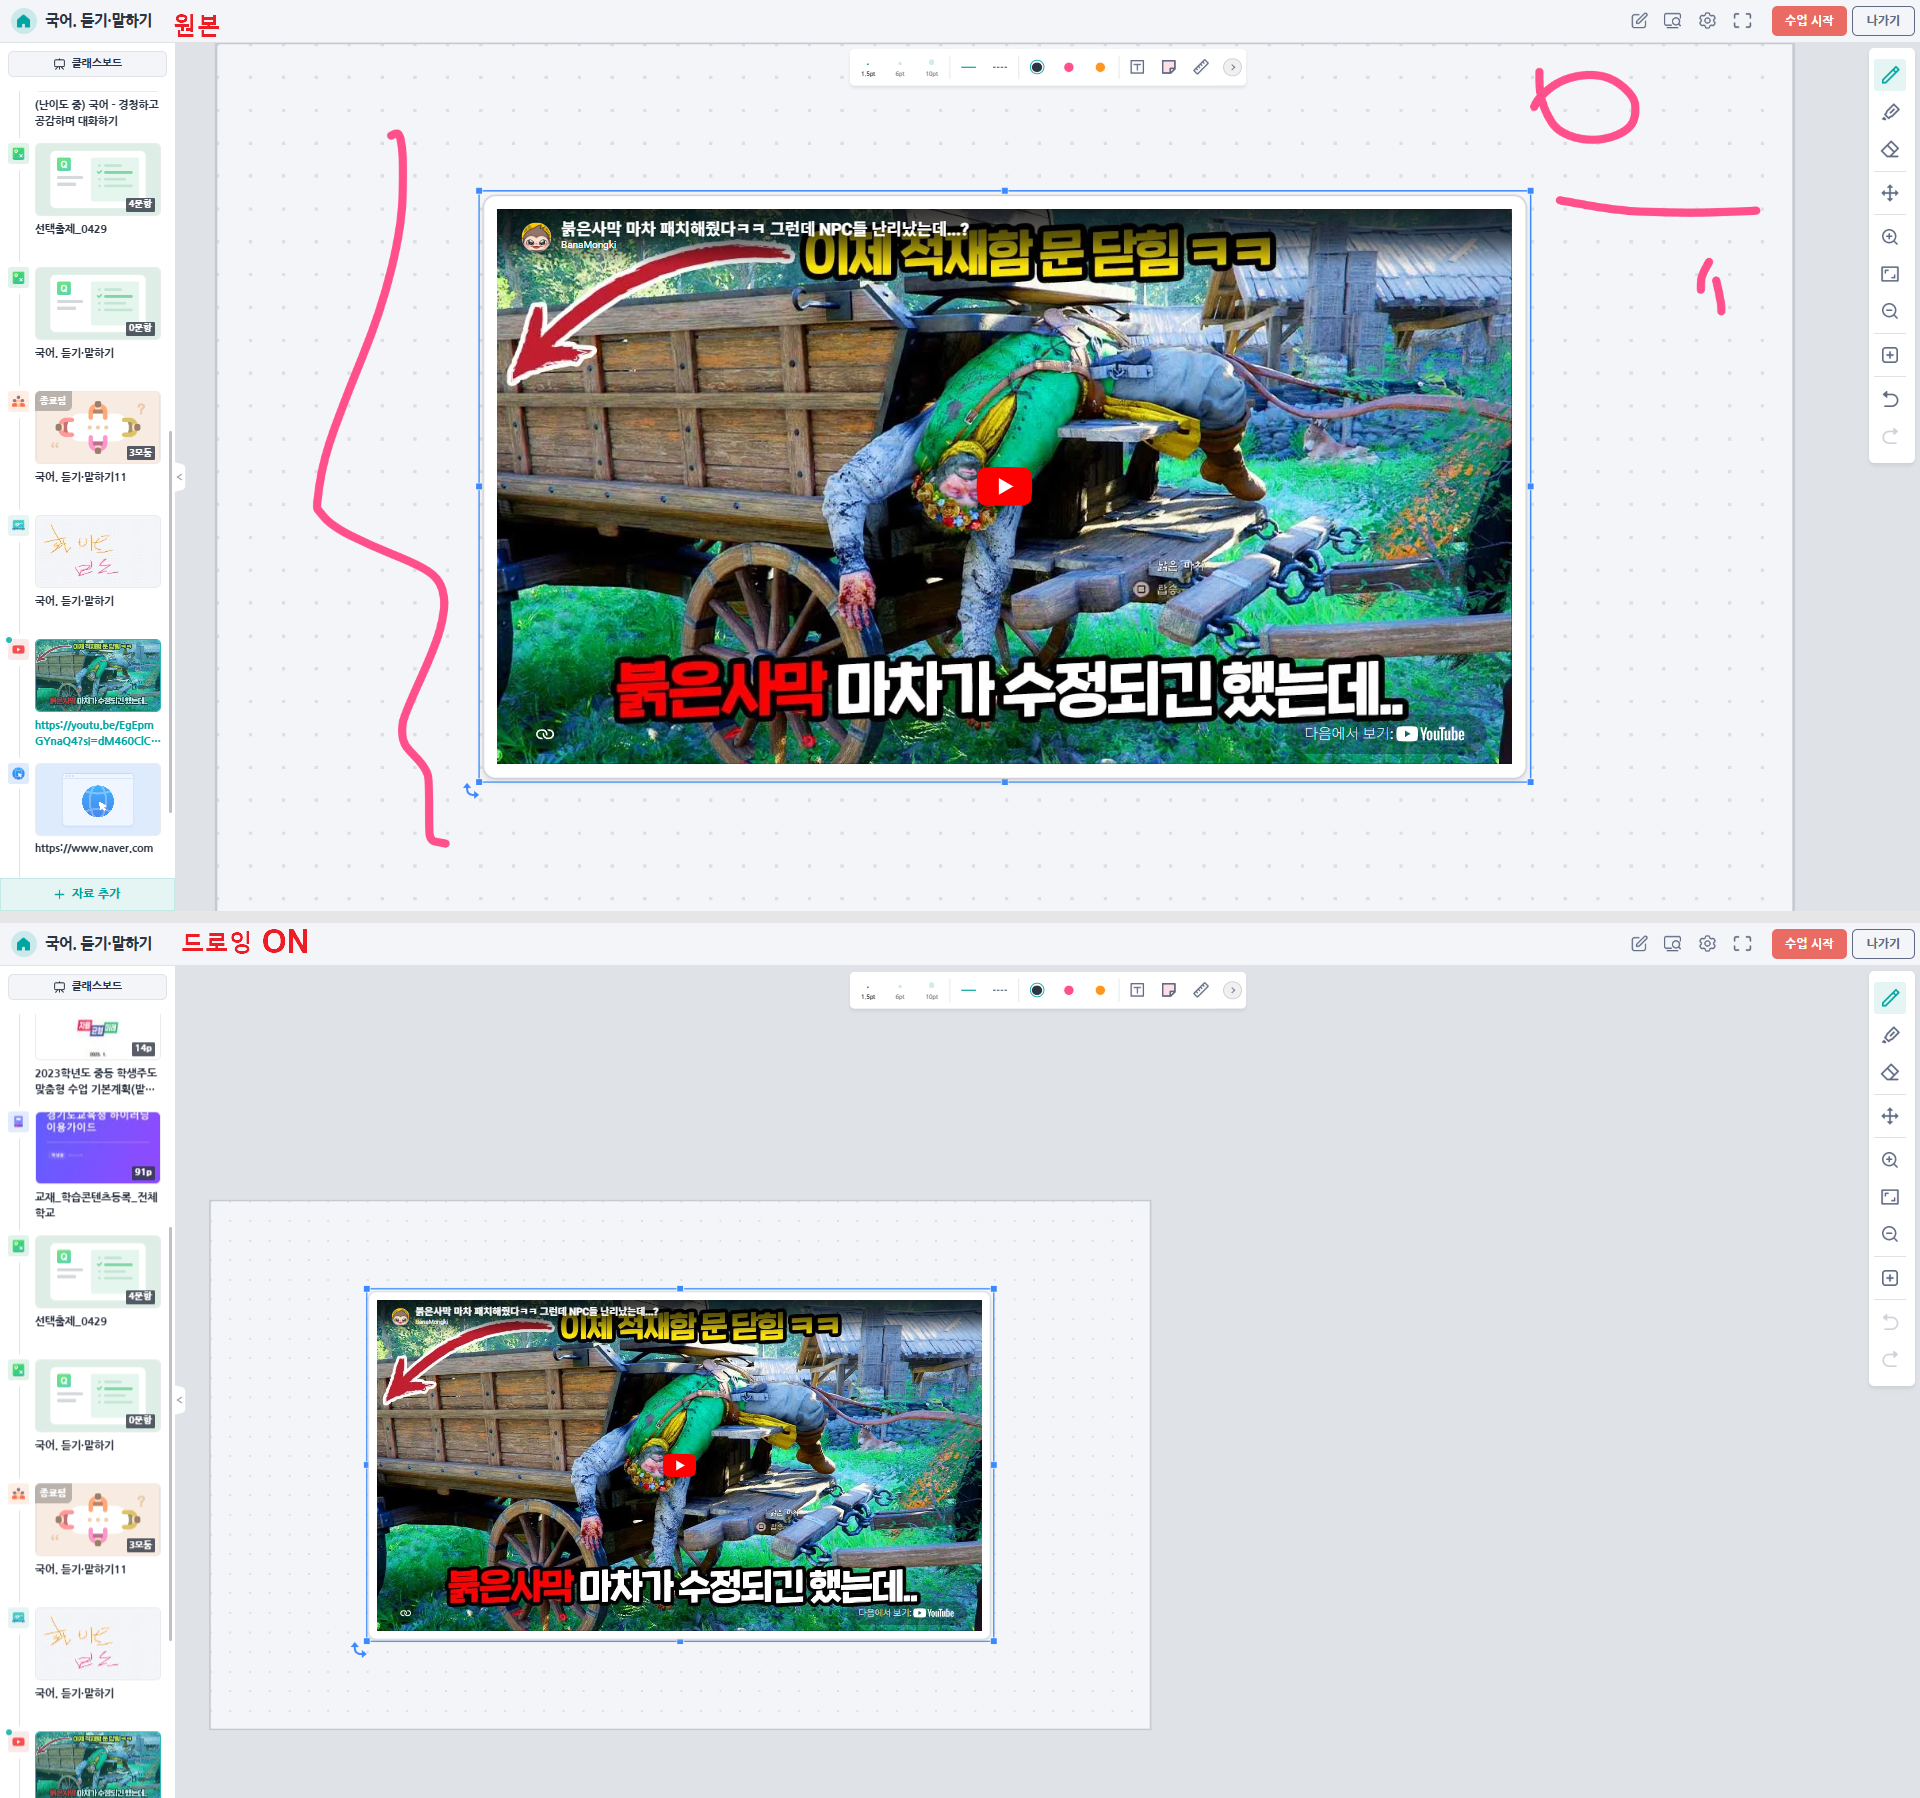Image resolution: width=1920 pixels, height=1798 pixels.
Task: Add a sticky note in the lower screenshot
Action: click(1169, 990)
